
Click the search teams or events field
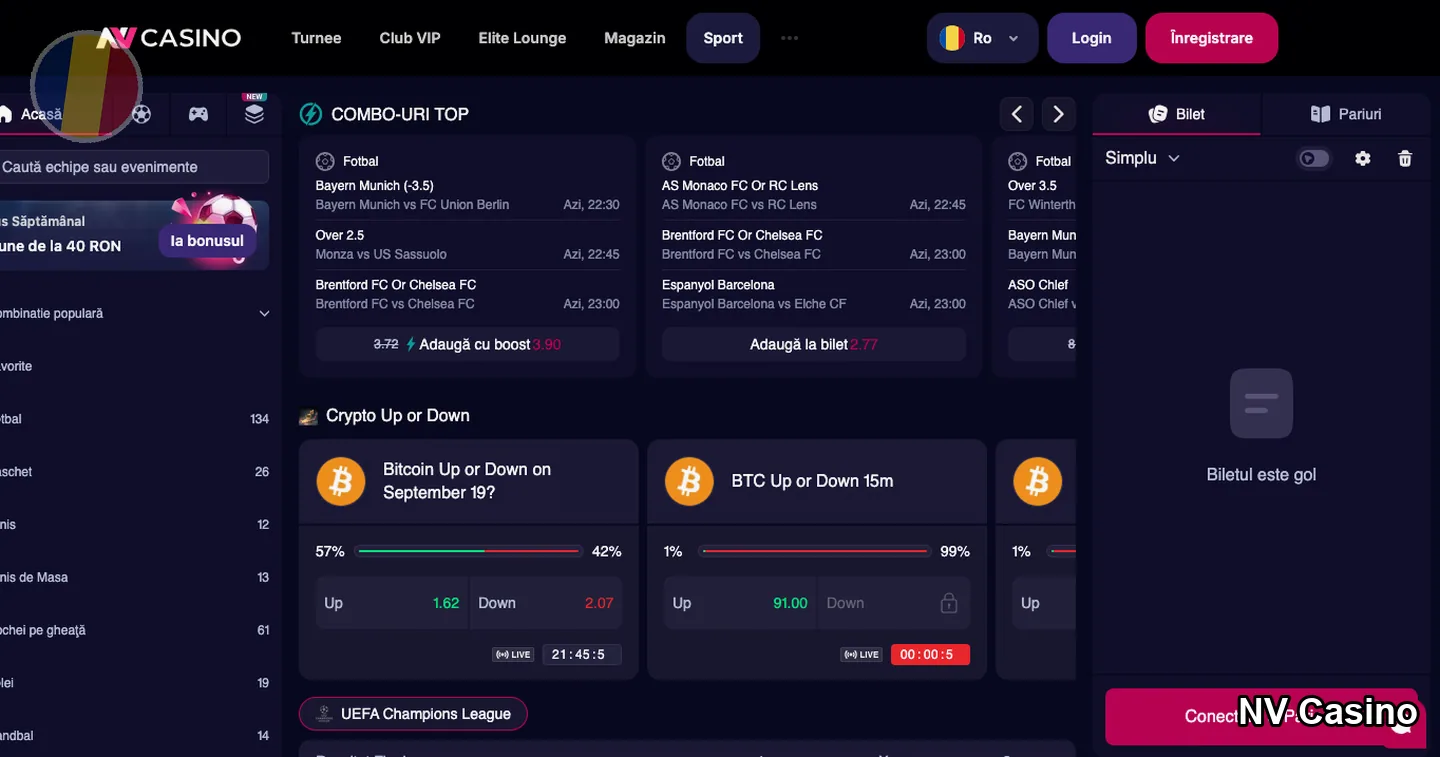134,167
